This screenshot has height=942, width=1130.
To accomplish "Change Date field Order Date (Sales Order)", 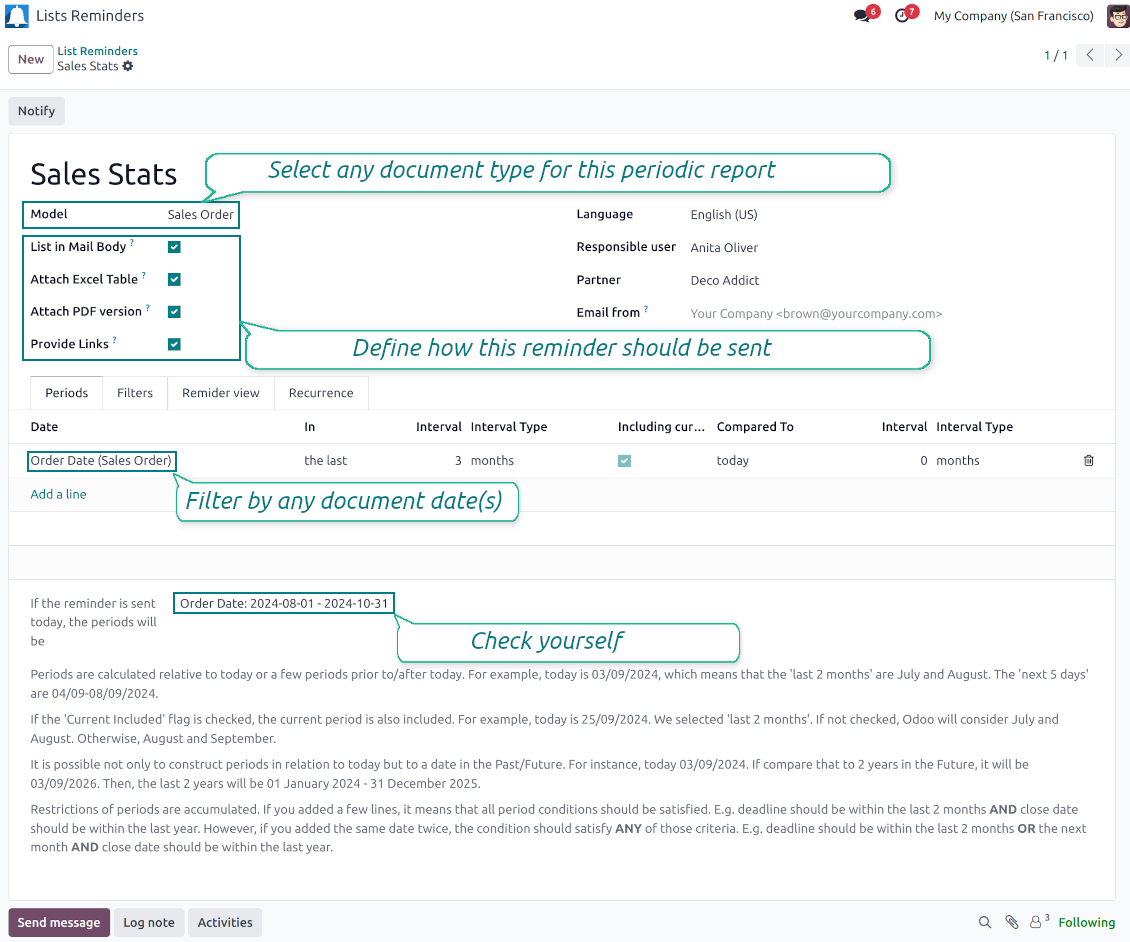I will pyautogui.click(x=101, y=461).
